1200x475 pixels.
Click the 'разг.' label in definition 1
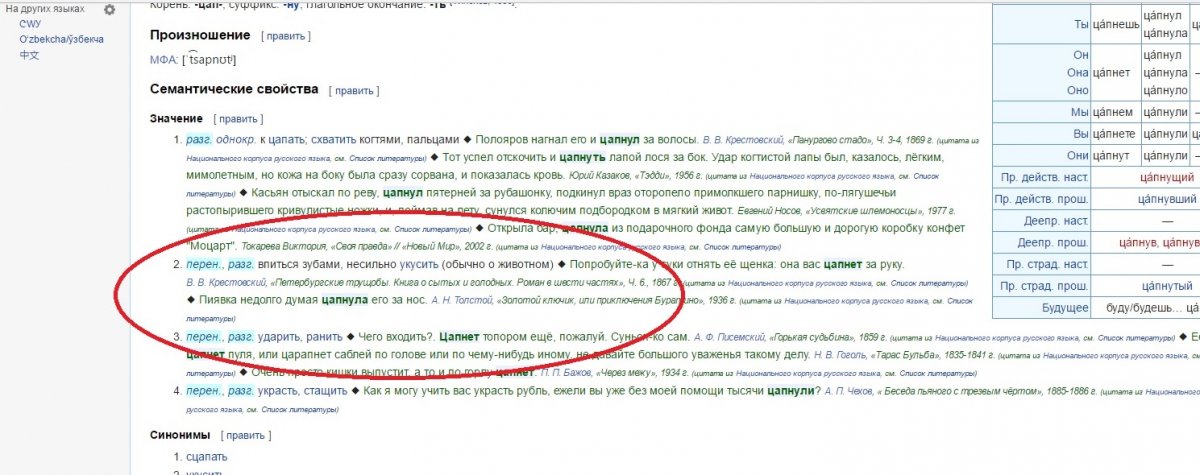point(199,139)
